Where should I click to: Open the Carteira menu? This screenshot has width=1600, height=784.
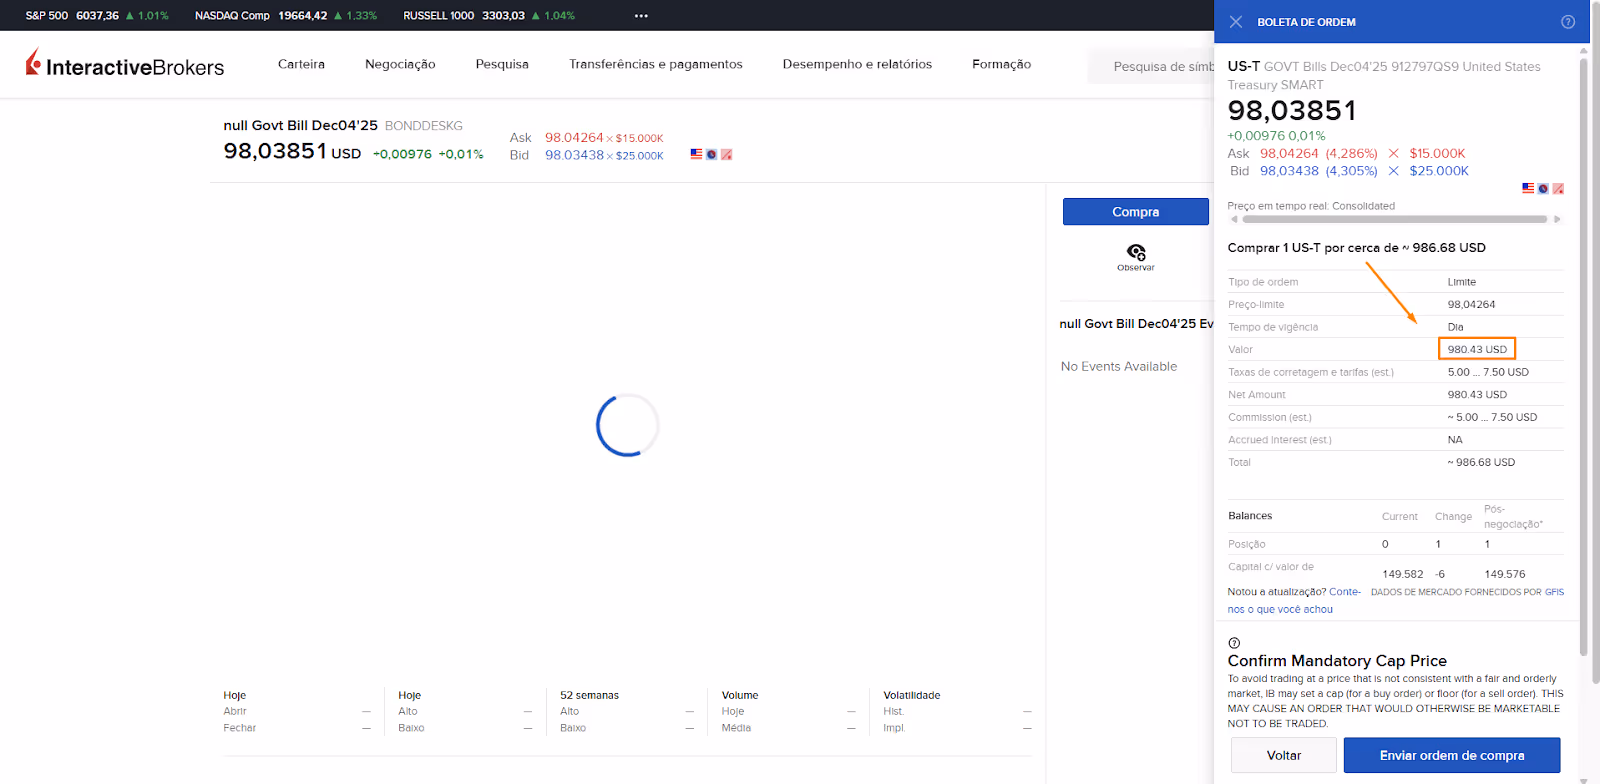tap(301, 64)
